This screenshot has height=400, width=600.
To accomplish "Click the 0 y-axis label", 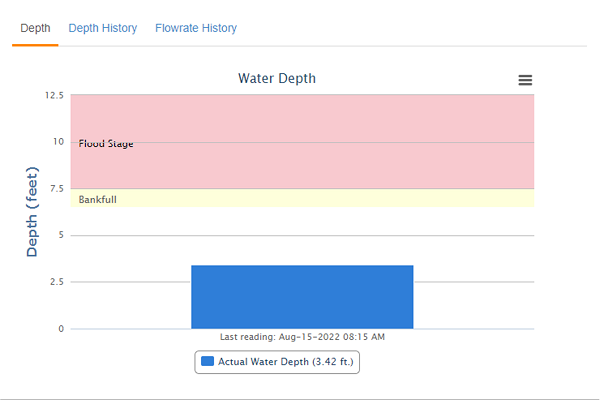I will 60,329.
